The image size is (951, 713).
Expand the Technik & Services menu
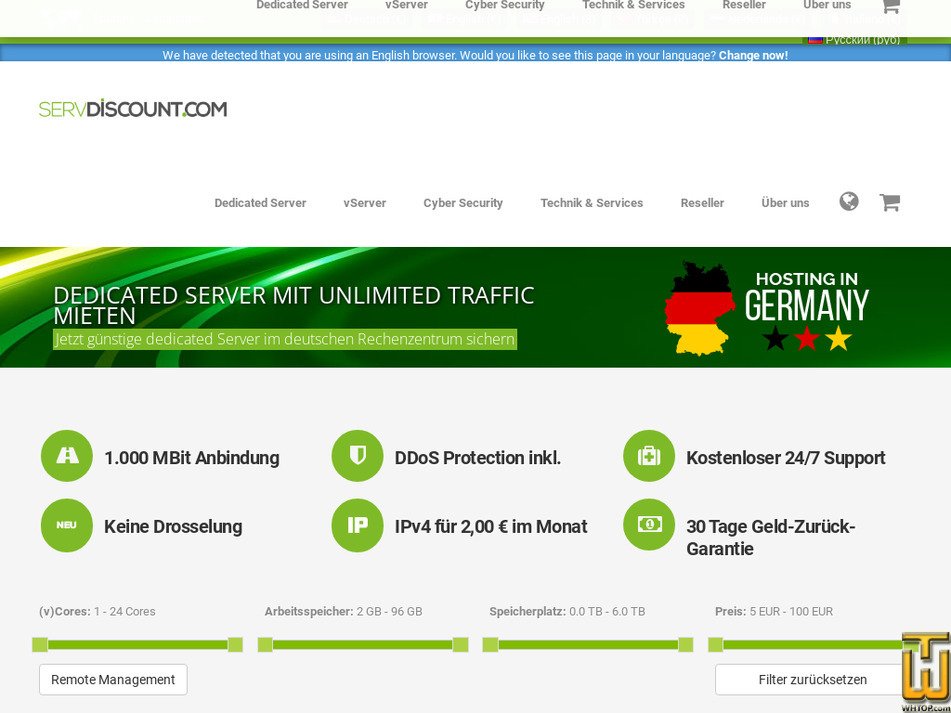592,203
